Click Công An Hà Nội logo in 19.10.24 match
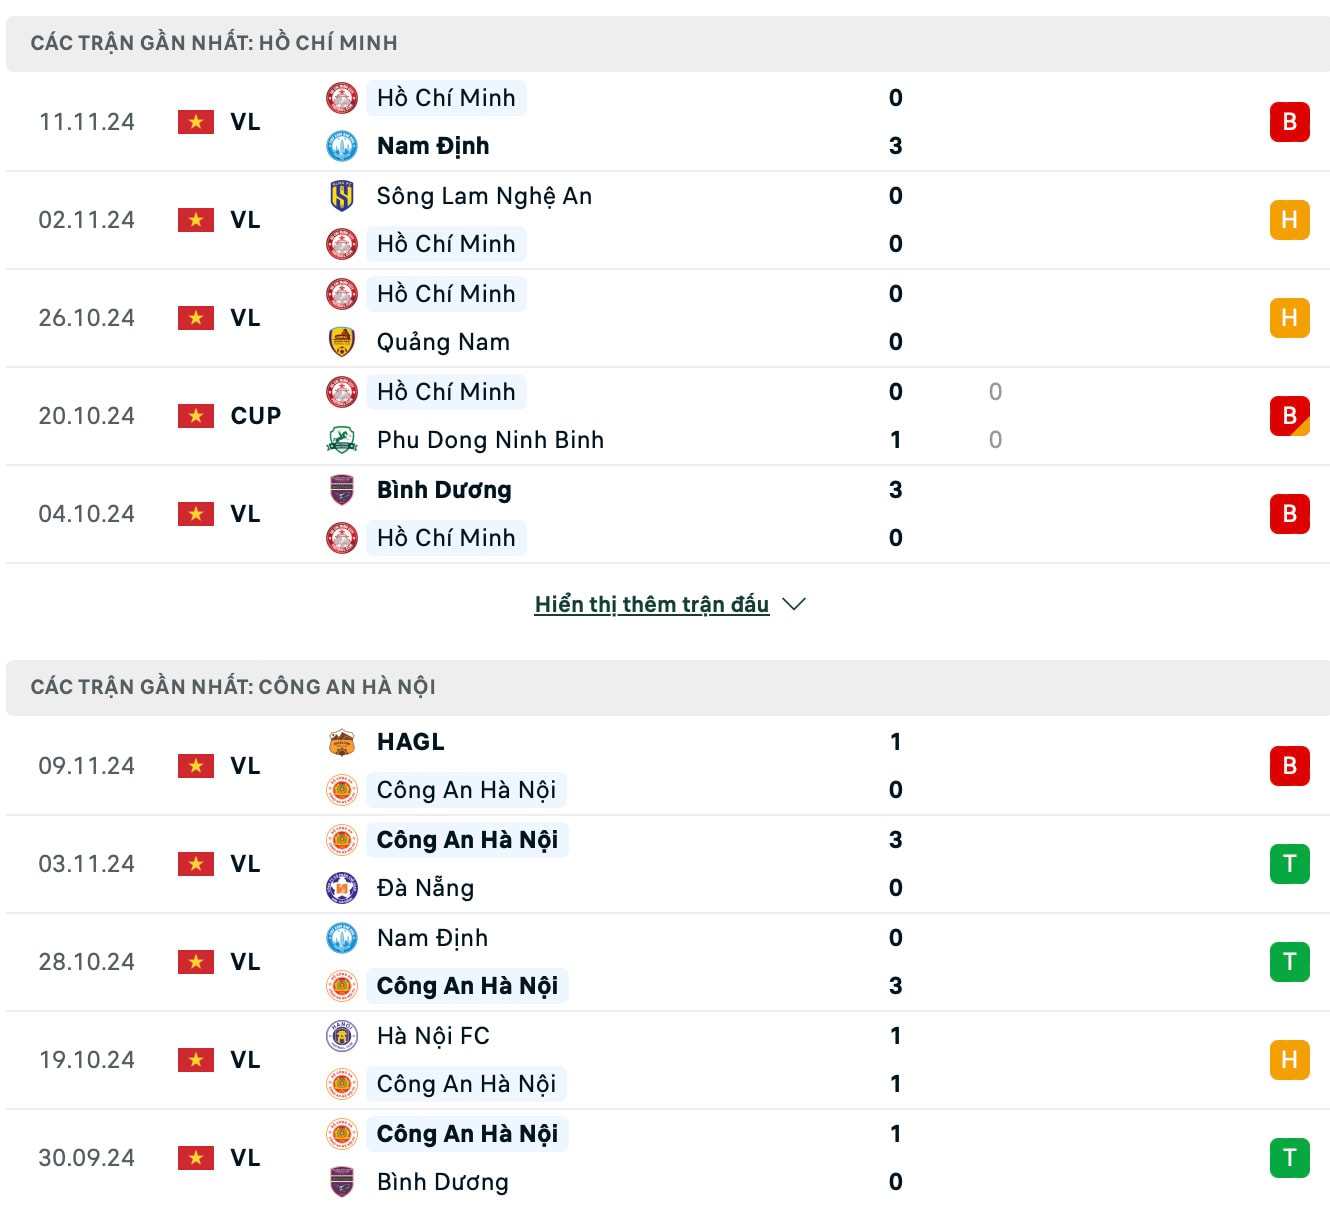The height and width of the screenshot is (1206, 1330). (x=342, y=1084)
